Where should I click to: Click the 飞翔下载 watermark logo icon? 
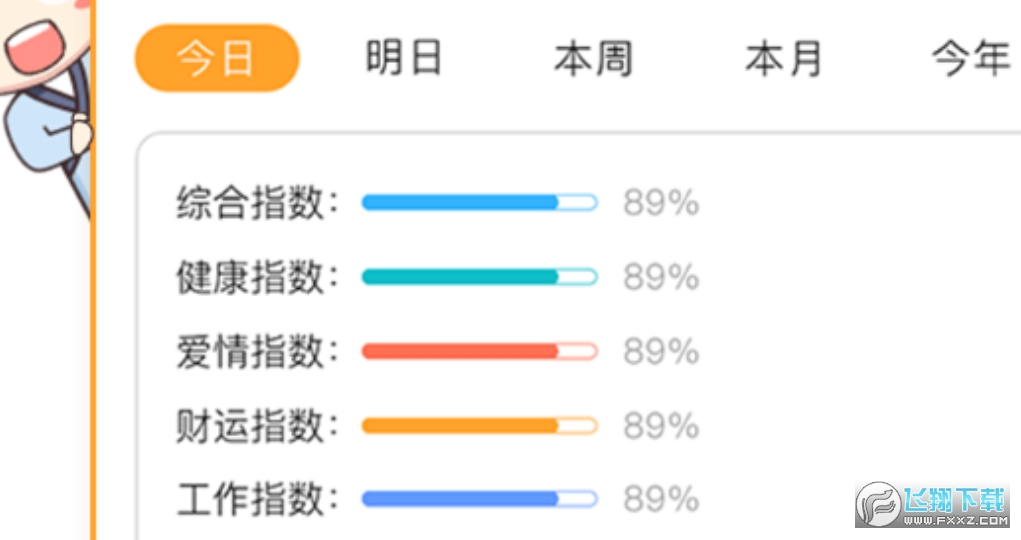click(878, 504)
